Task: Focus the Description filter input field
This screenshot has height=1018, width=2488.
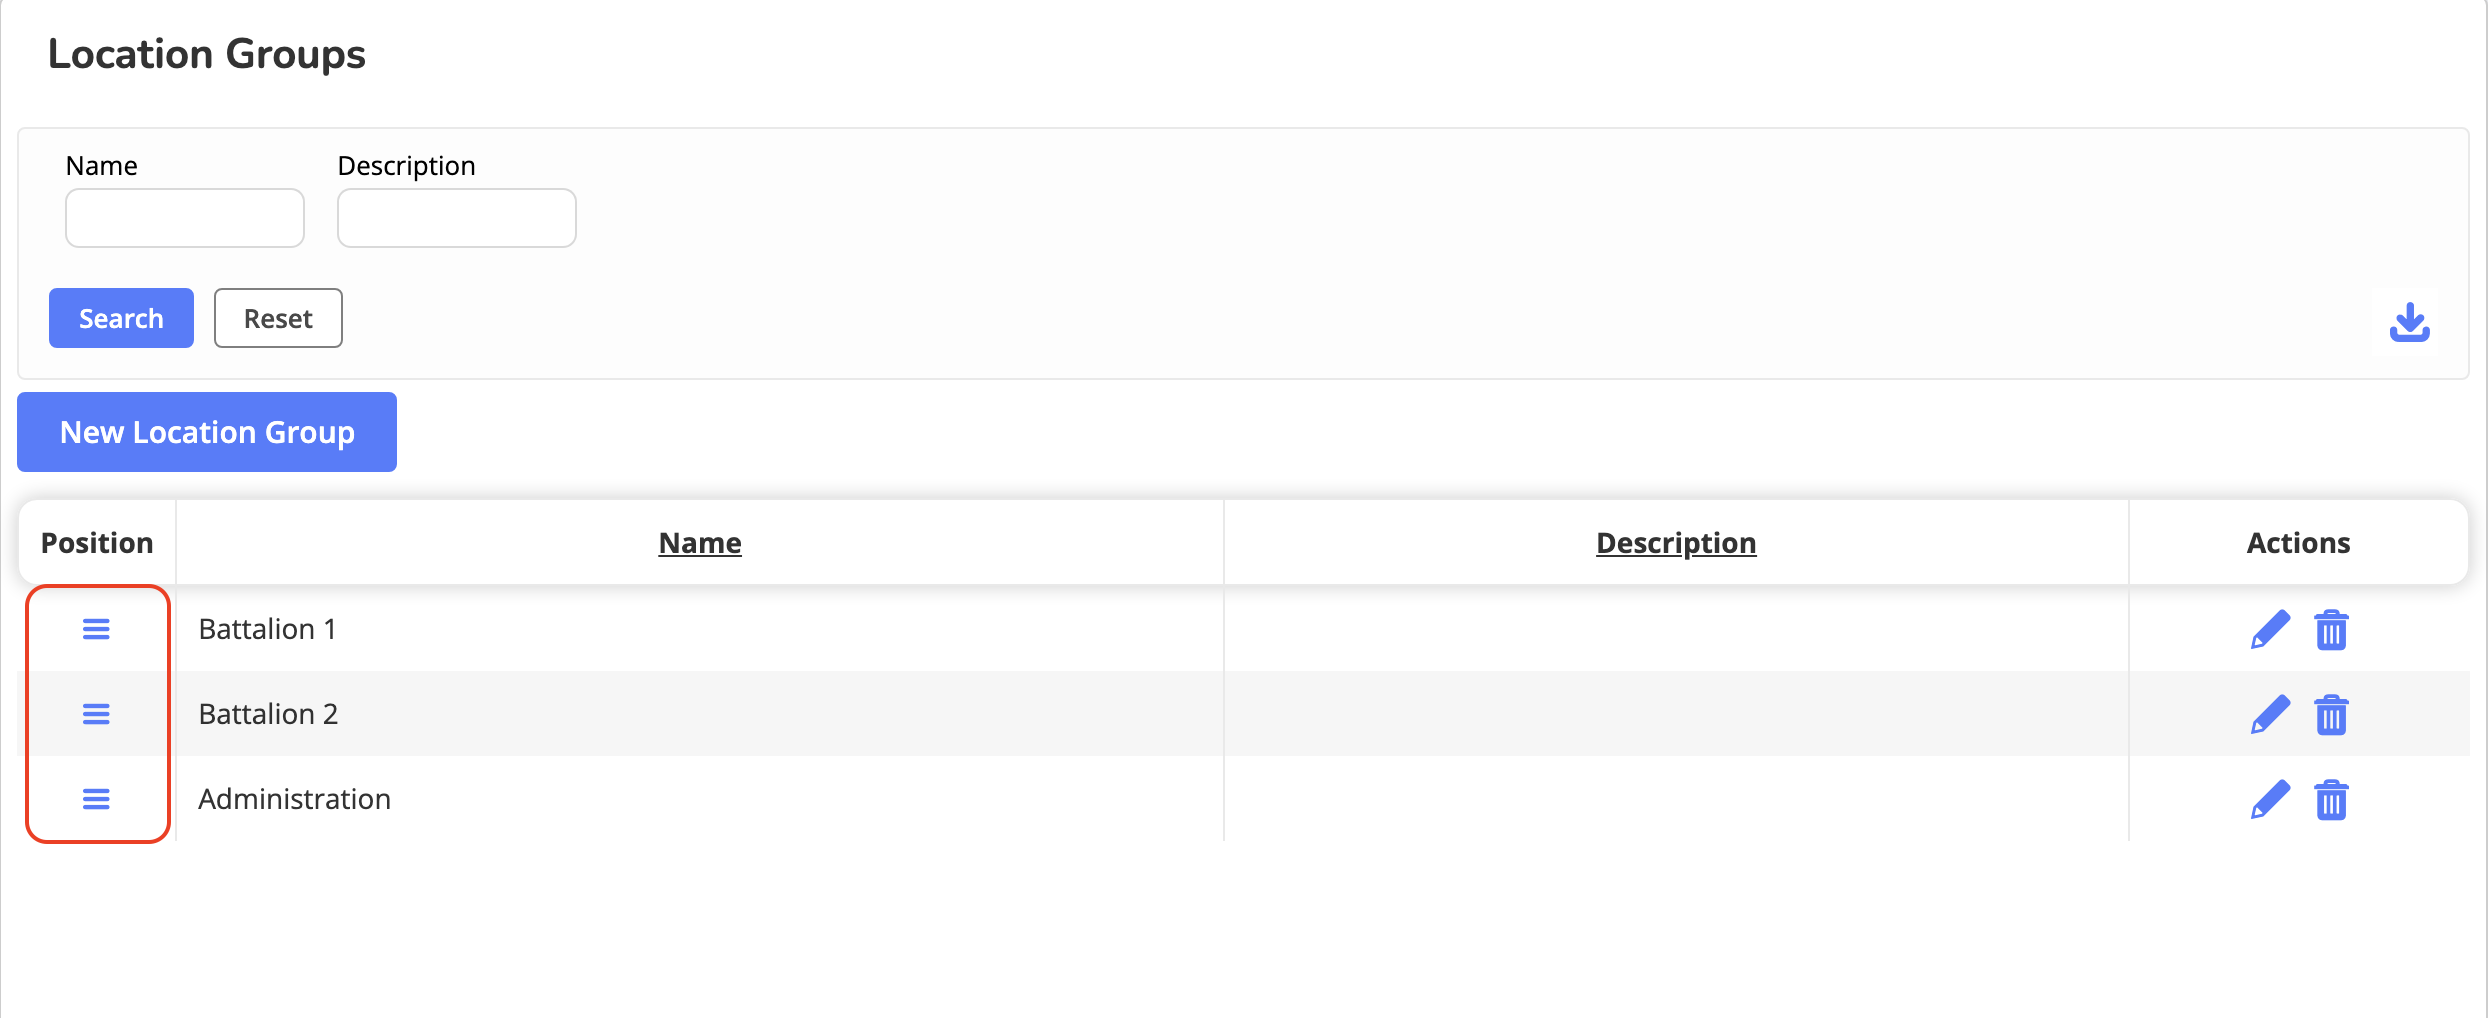Action: click(457, 218)
